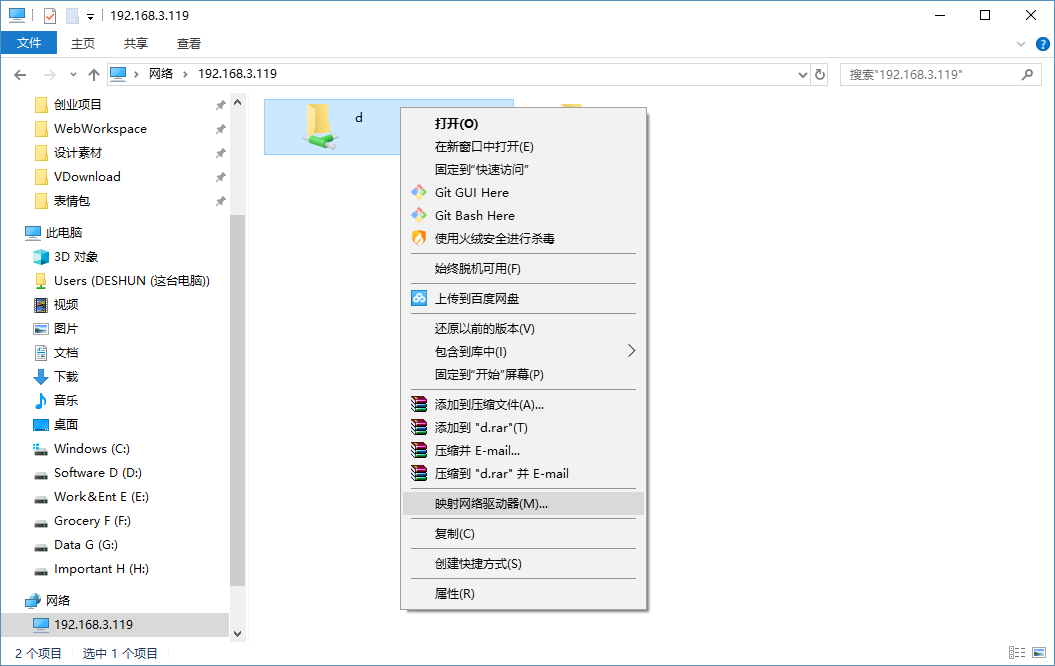Click the Git Bash Here icon

click(x=419, y=215)
